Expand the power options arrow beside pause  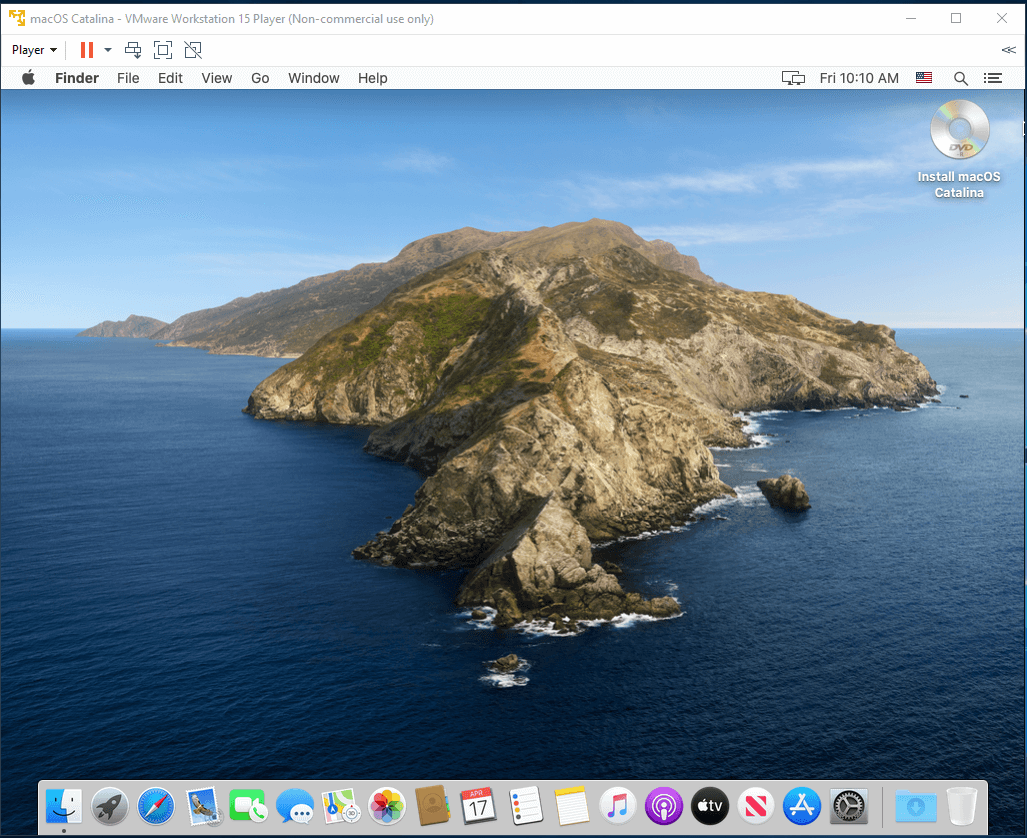pyautogui.click(x=108, y=50)
